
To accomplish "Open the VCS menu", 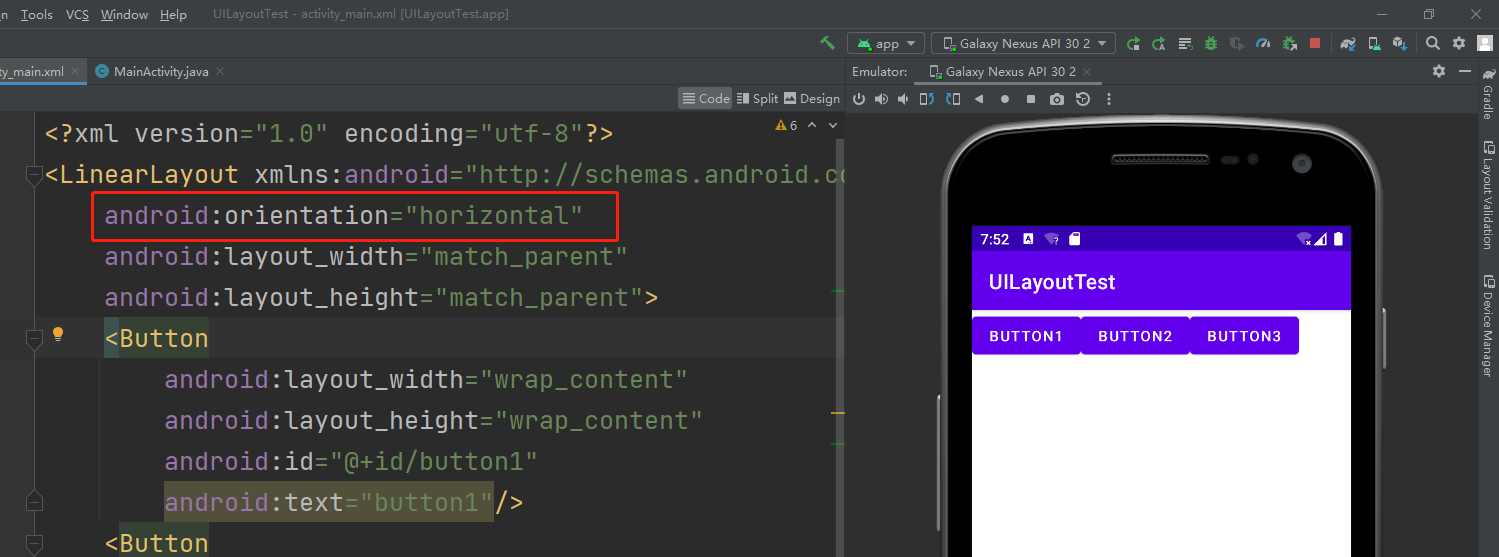I will (x=77, y=14).
